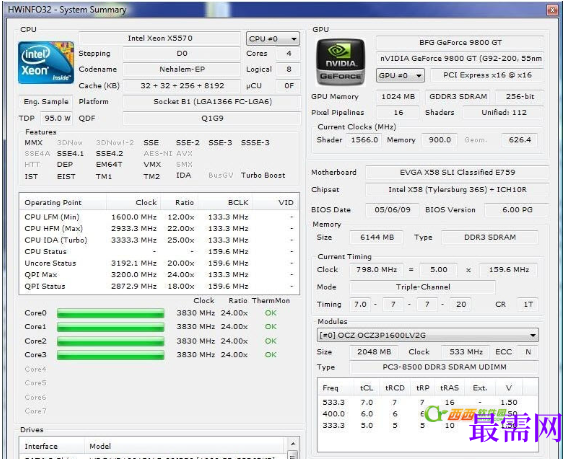Select the QPI Max row
581x459 pixels.
click(159, 275)
